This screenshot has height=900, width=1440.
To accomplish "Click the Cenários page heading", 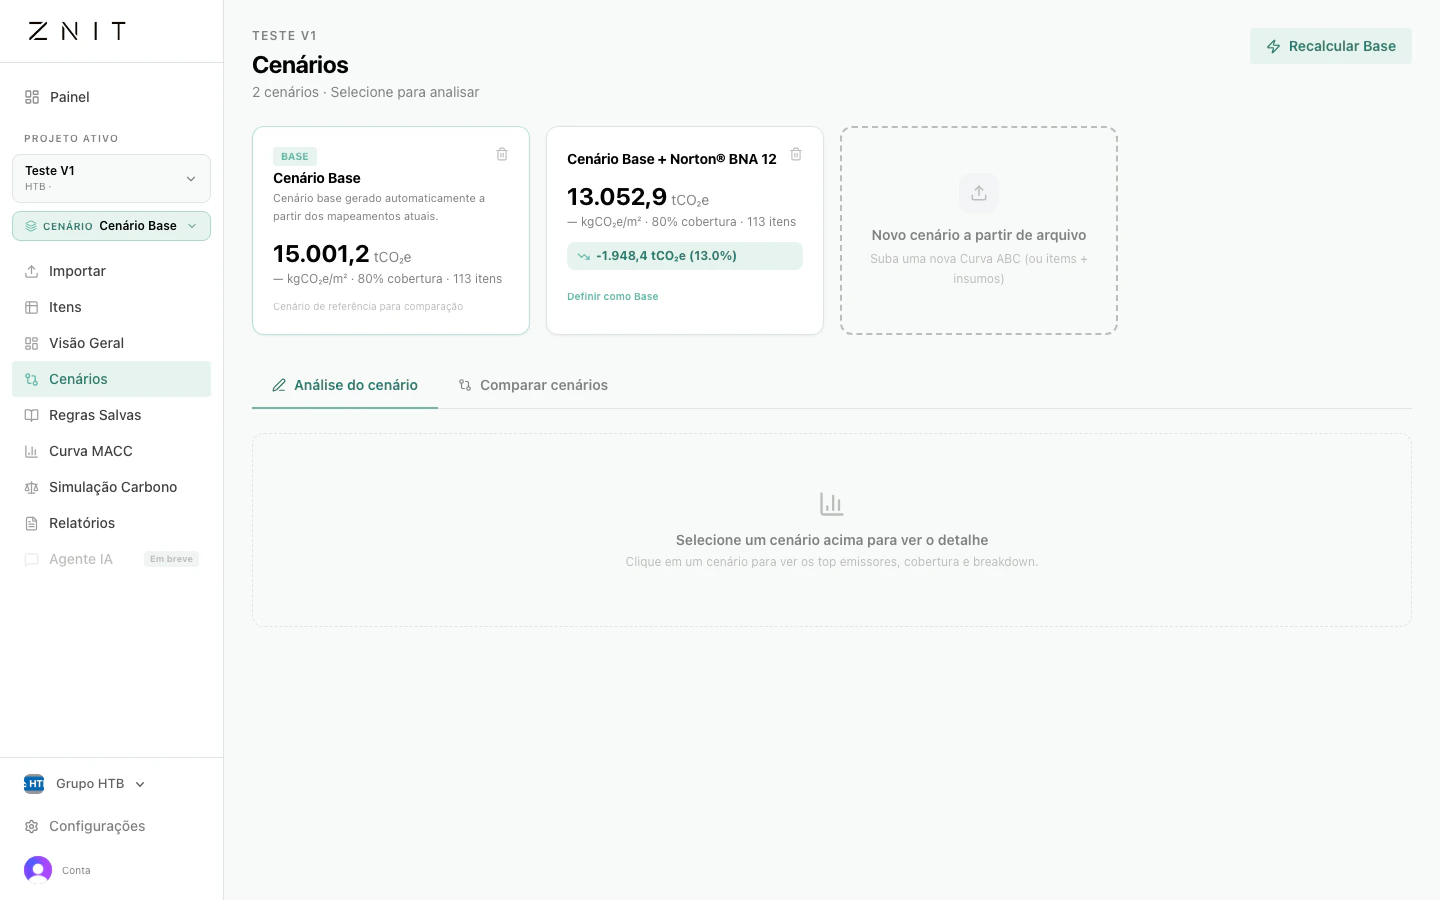I will click(x=300, y=65).
